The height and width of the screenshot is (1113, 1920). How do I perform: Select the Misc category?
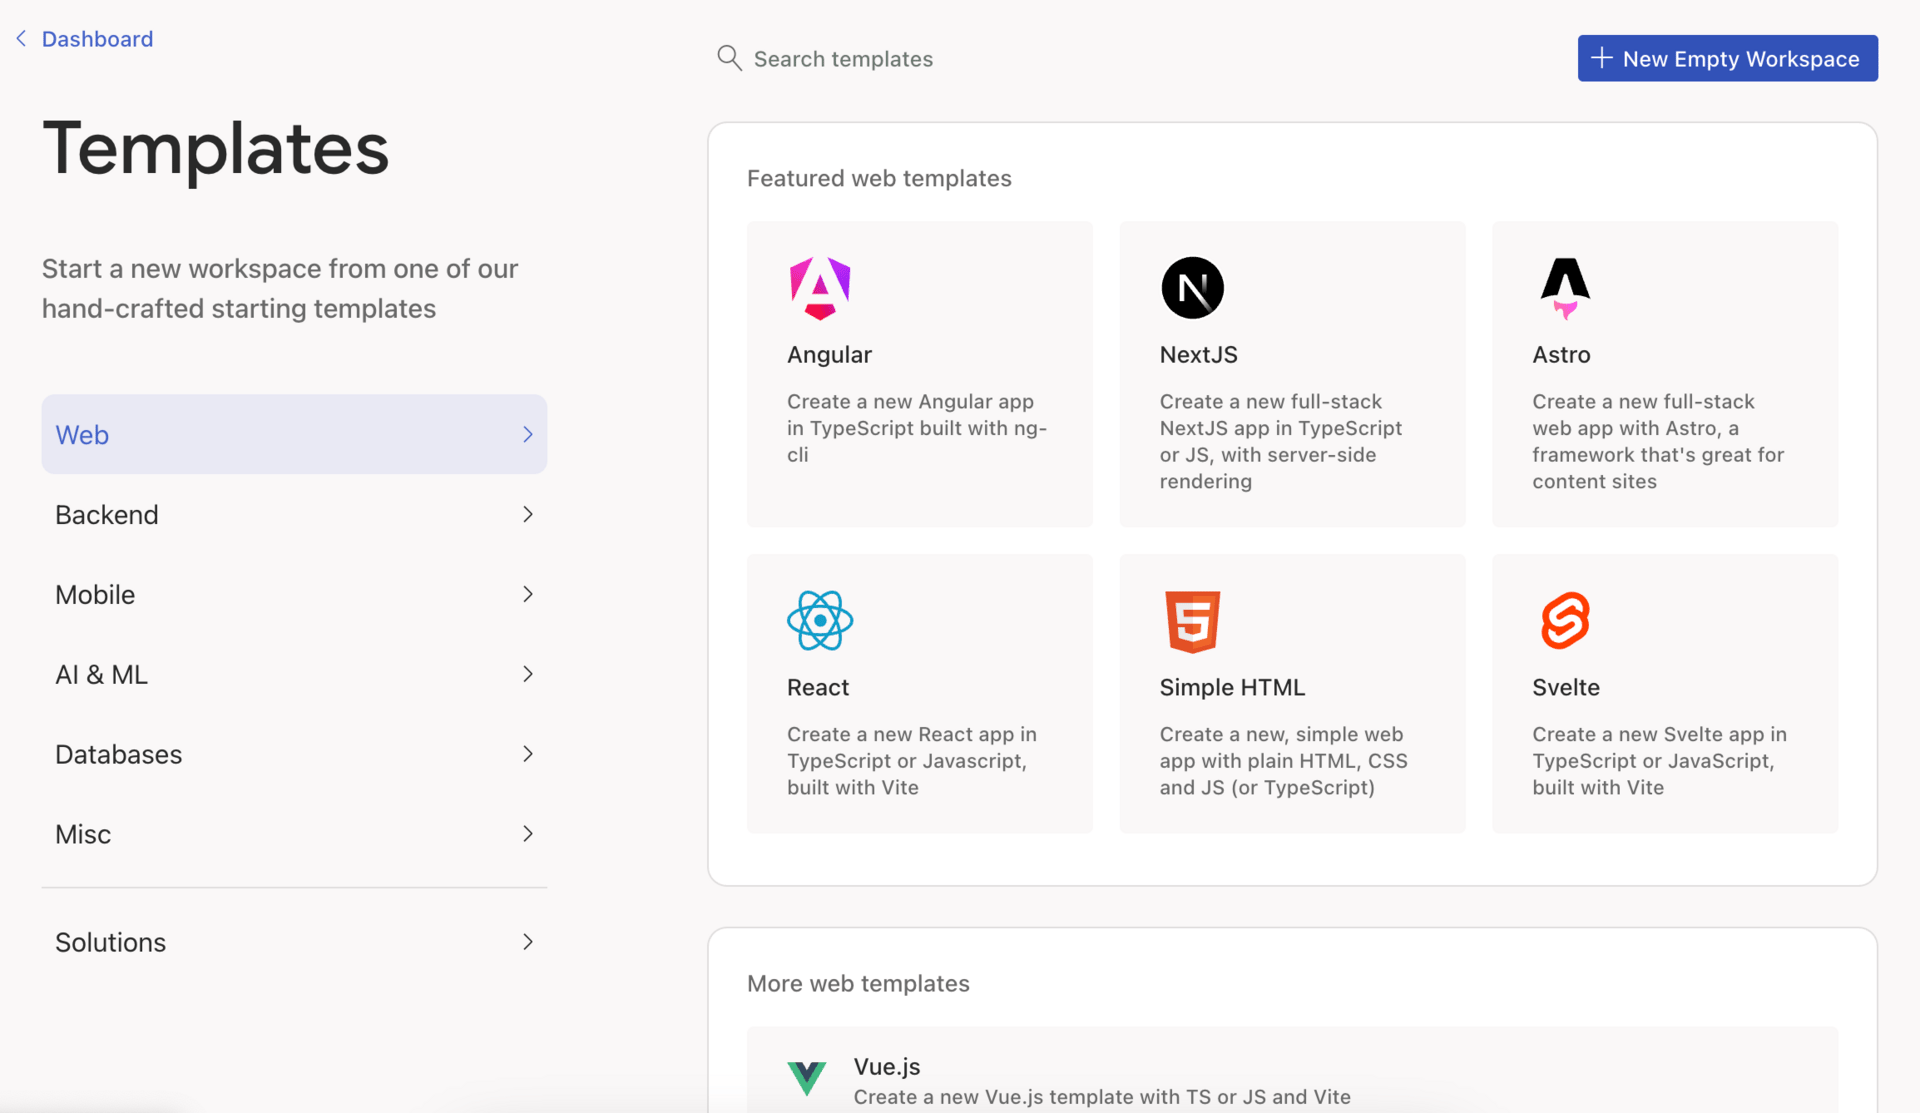click(x=83, y=834)
